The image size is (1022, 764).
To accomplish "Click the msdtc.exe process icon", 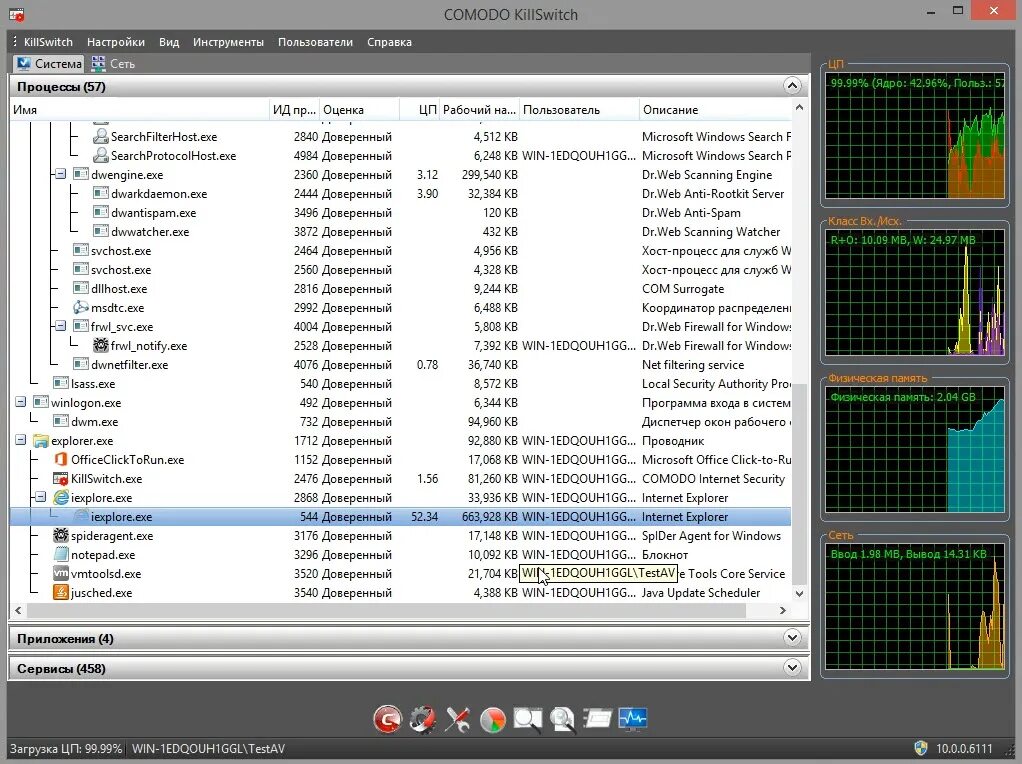I will [x=81, y=308].
